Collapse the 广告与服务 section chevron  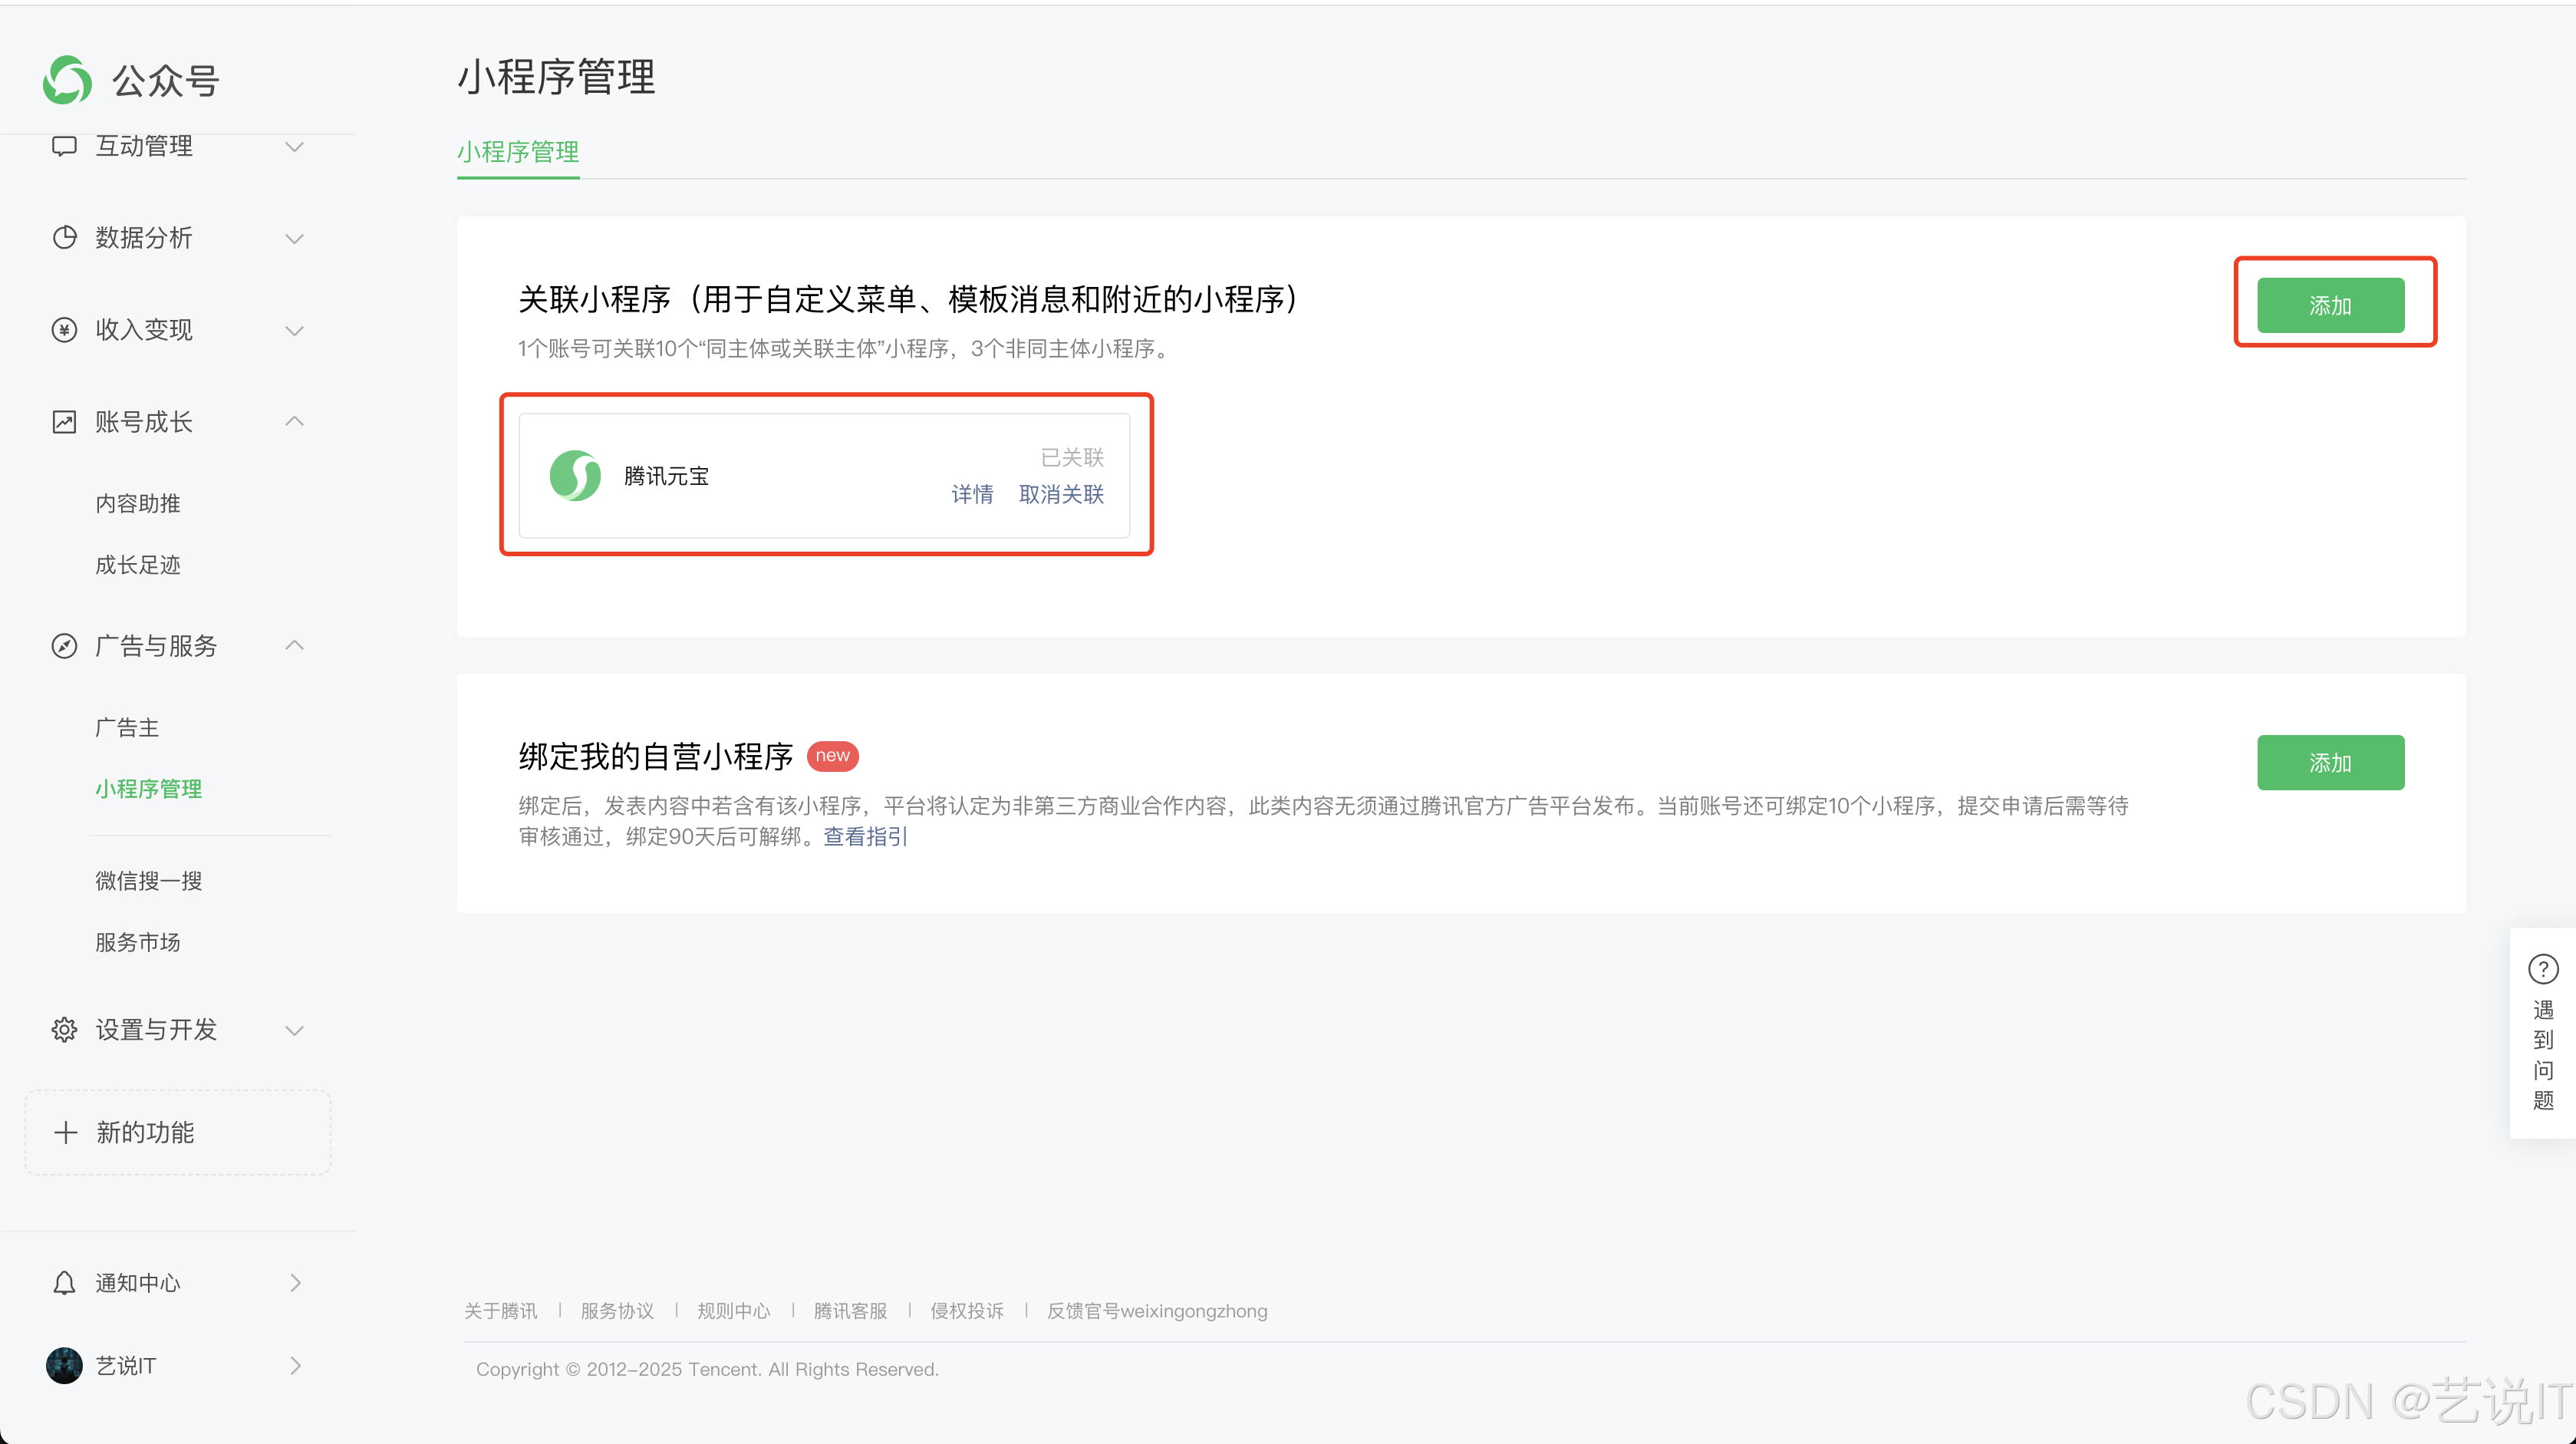pos(294,645)
